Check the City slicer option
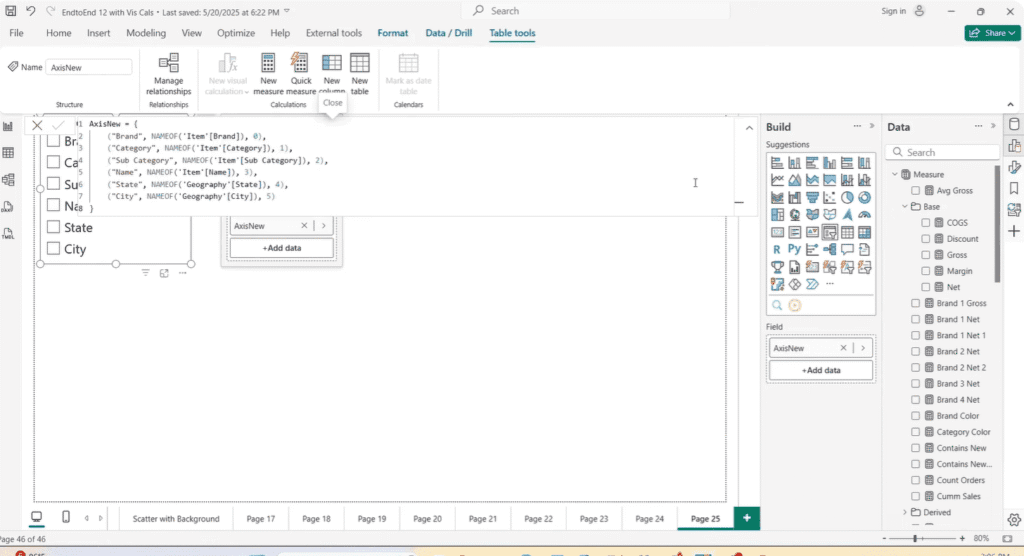 (x=54, y=248)
